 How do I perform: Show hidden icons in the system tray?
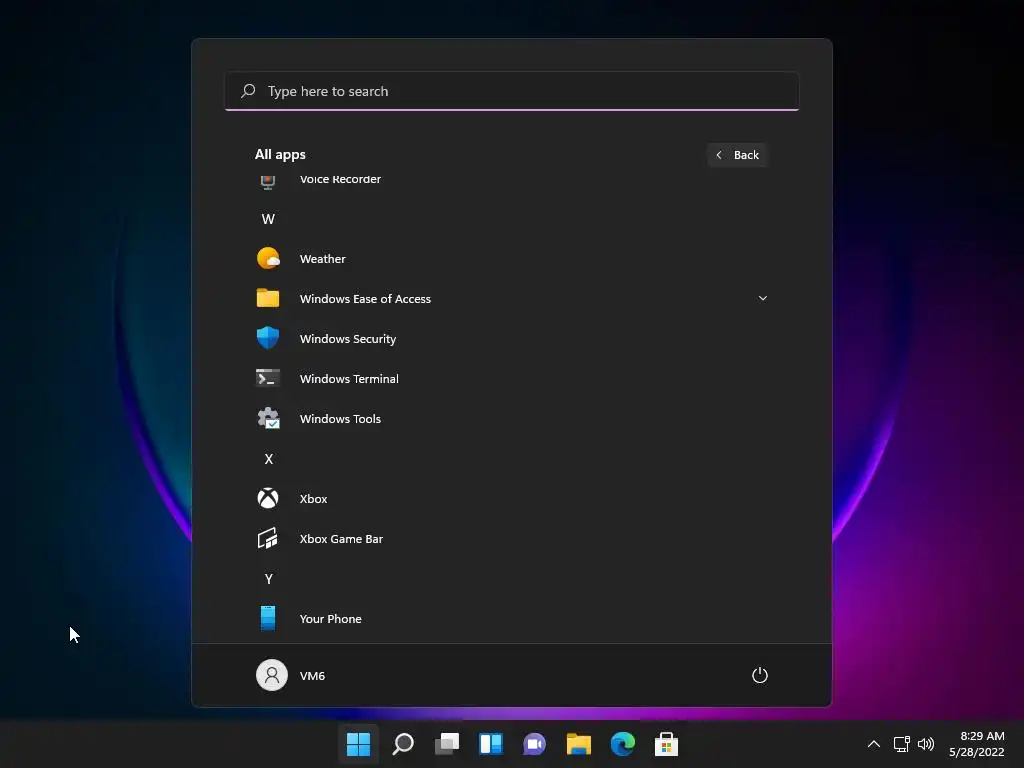(x=874, y=744)
